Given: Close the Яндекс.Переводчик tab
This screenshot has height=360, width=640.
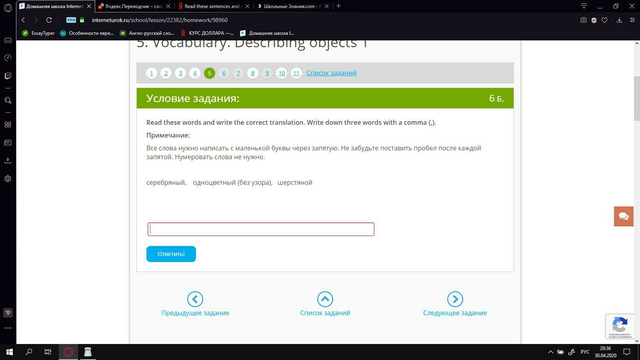Looking at the screenshot, I should pyautogui.click(x=168, y=6).
